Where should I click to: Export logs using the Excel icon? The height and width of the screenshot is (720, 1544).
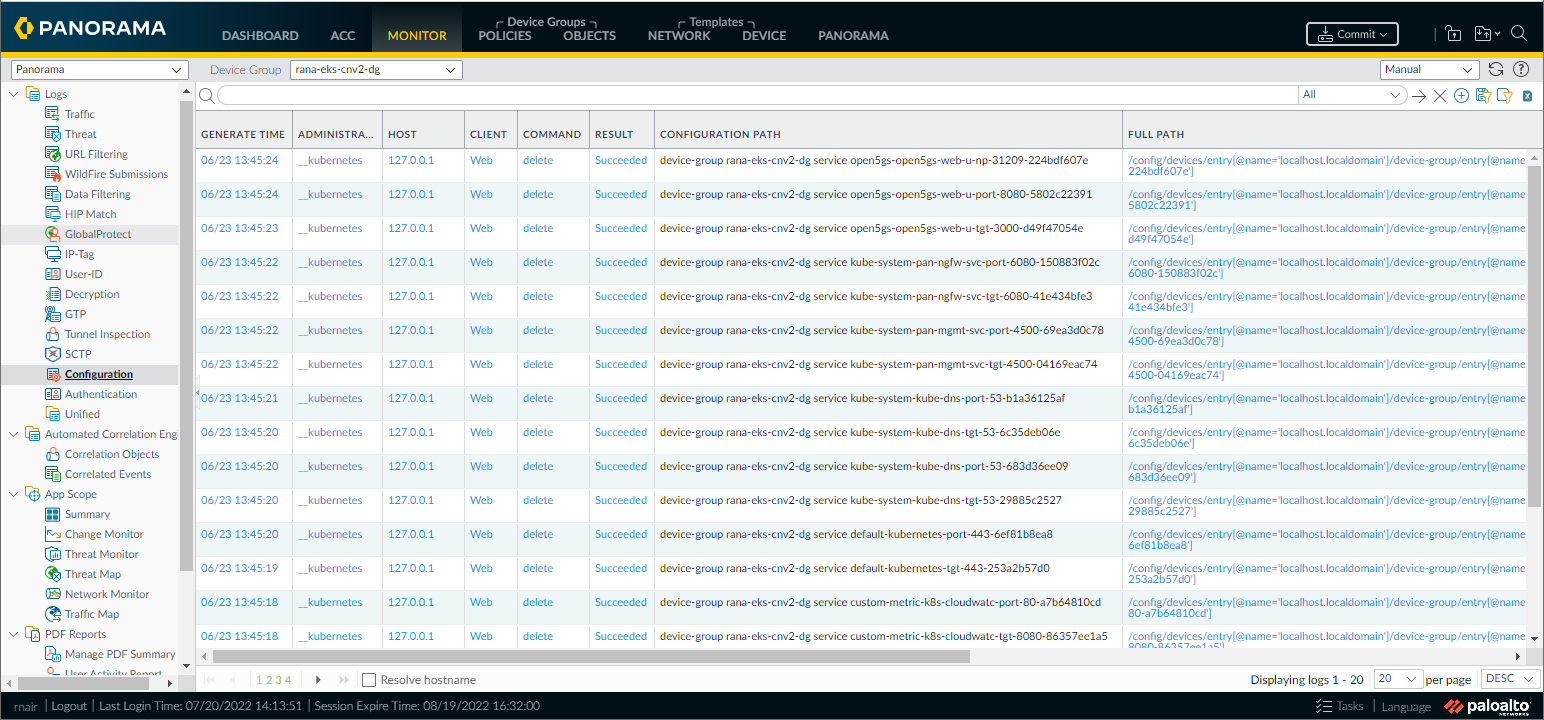click(x=1527, y=96)
